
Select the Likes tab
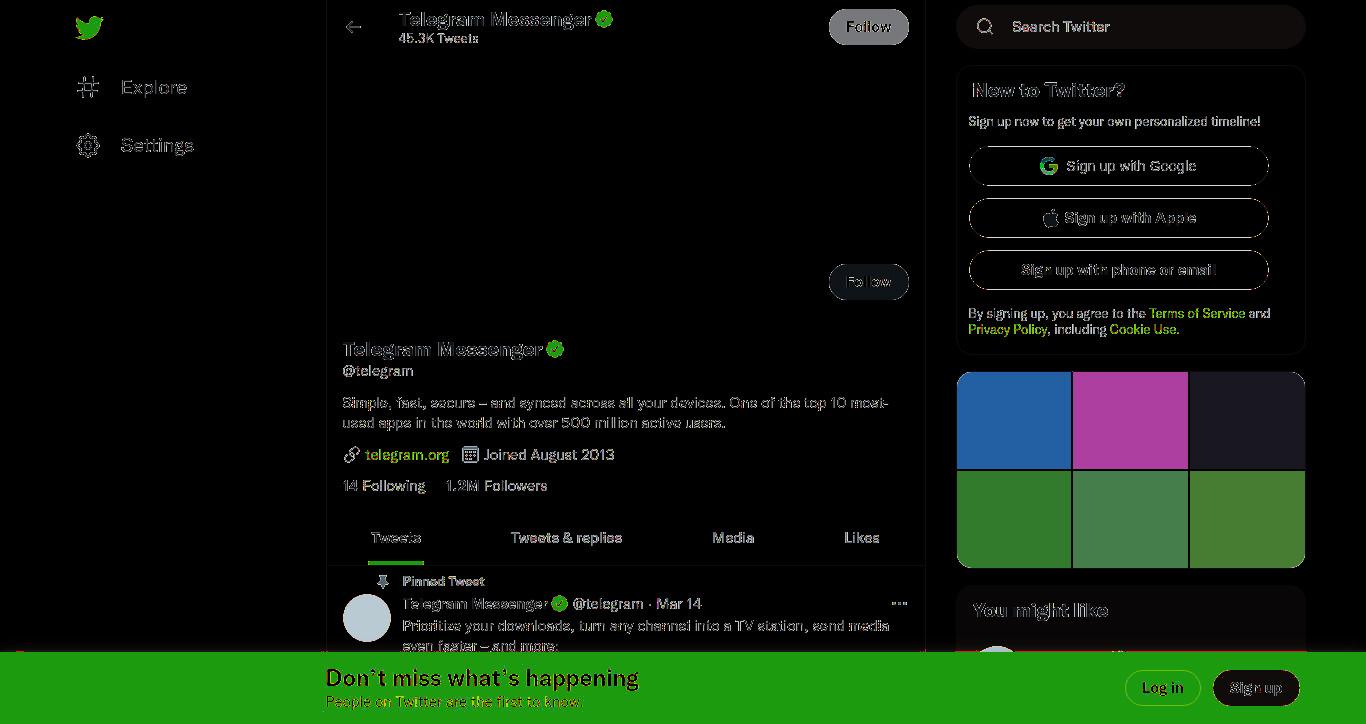click(x=861, y=538)
